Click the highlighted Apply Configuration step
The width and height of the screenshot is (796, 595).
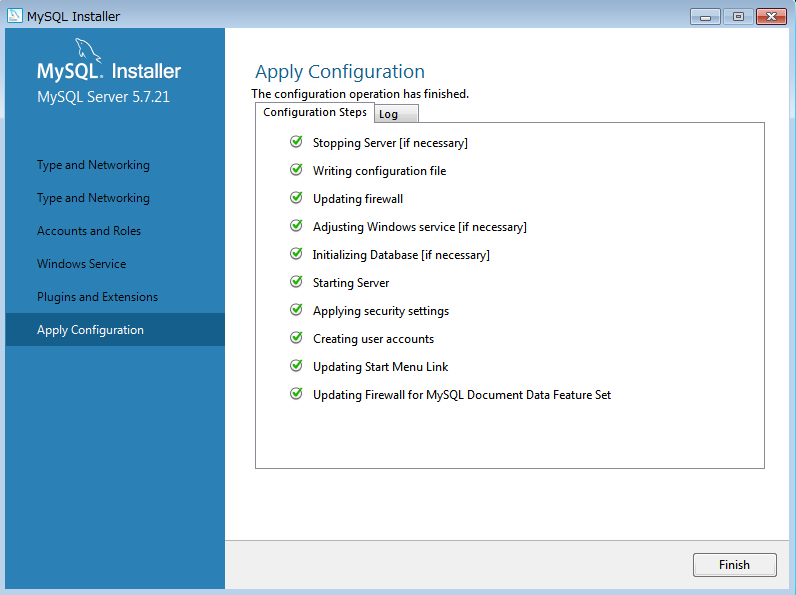[90, 330]
